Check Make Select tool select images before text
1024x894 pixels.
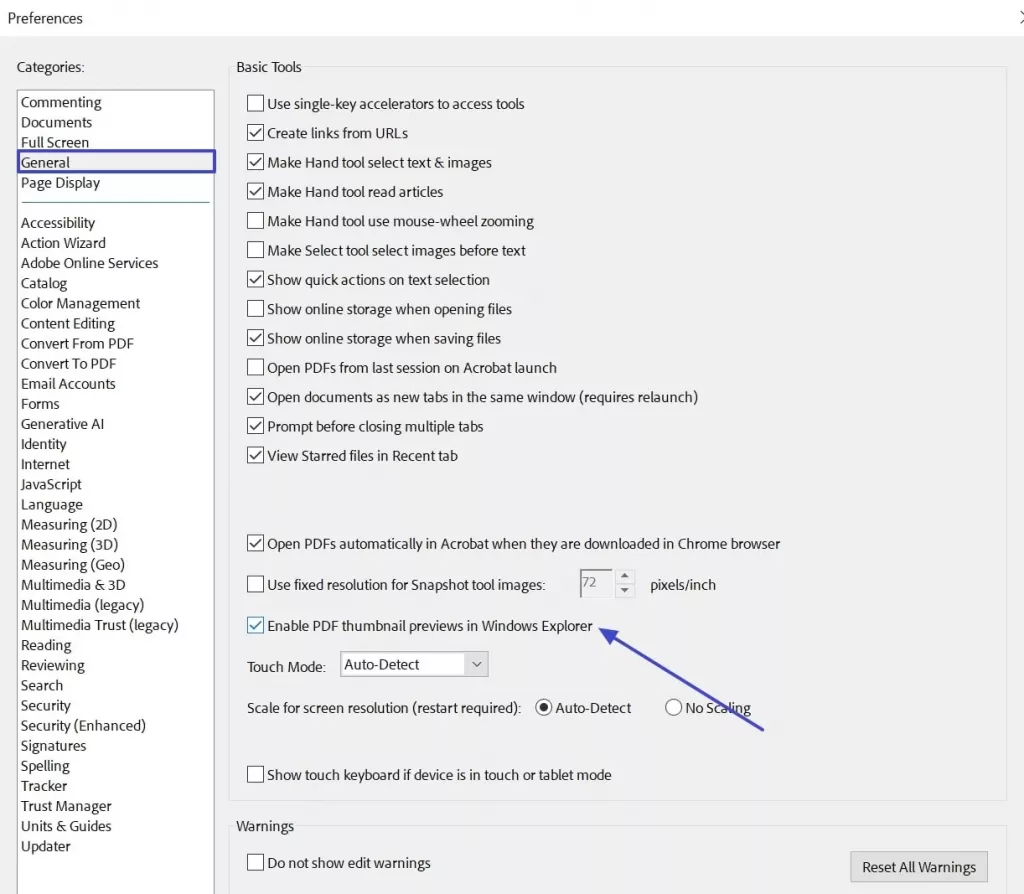point(255,250)
